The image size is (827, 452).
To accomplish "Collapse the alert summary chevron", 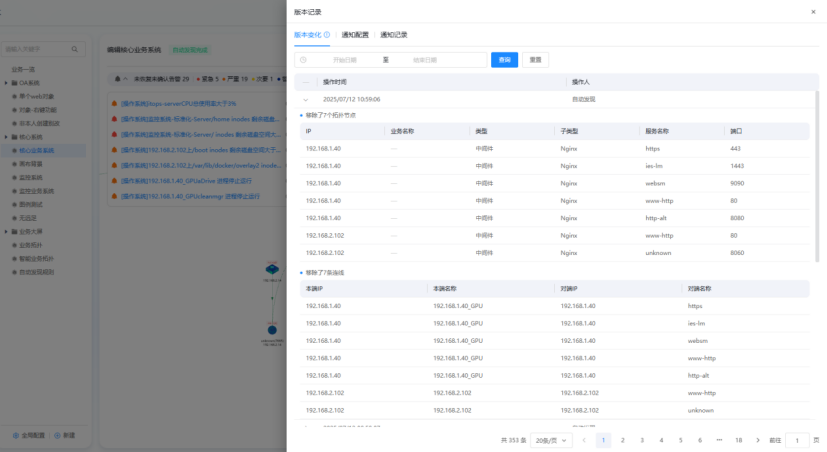I will pyautogui.click(x=126, y=79).
